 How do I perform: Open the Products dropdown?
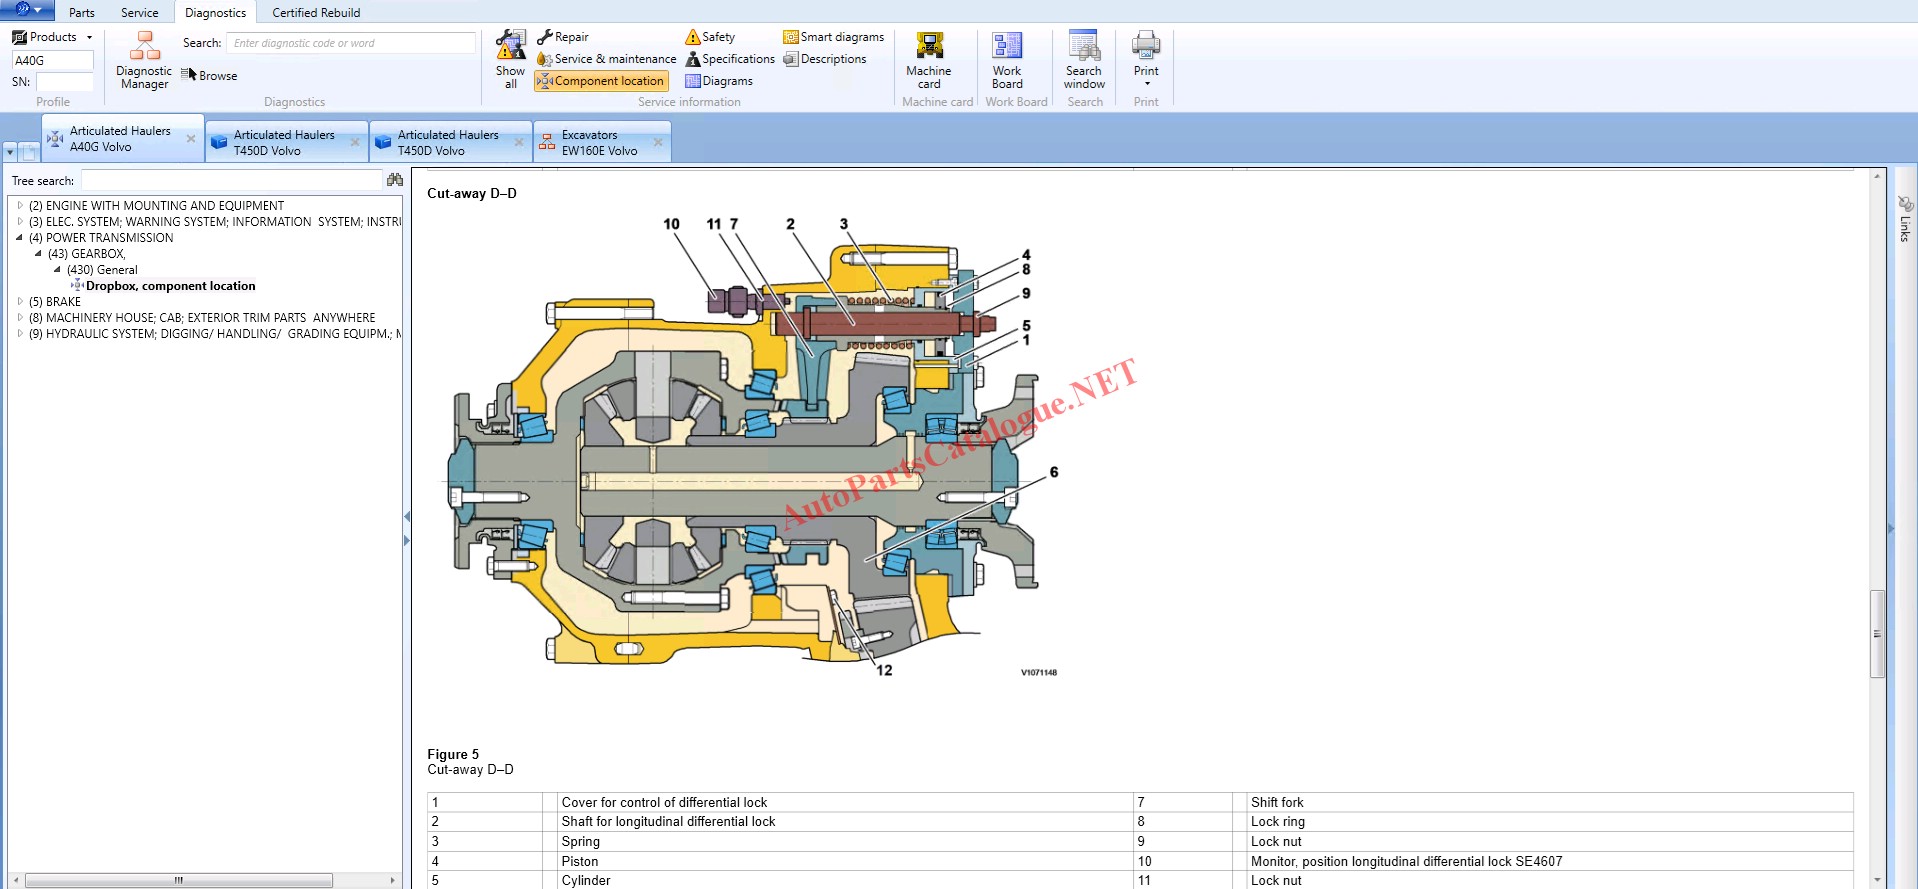pos(52,37)
